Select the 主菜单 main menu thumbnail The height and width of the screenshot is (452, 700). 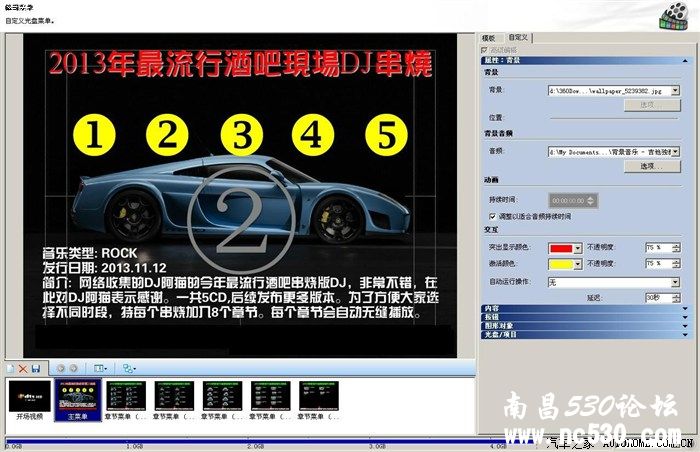tap(78, 400)
